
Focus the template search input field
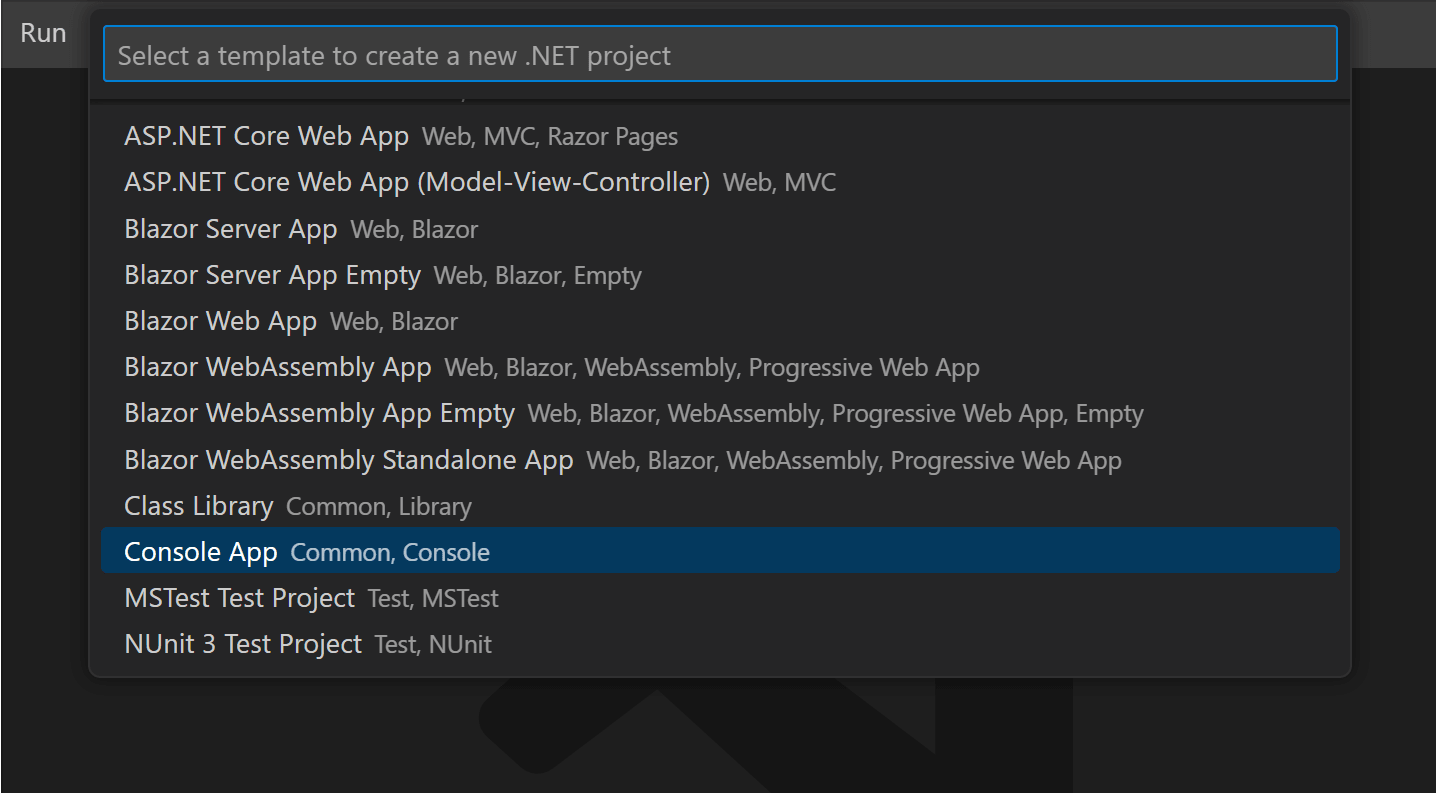click(720, 54)
